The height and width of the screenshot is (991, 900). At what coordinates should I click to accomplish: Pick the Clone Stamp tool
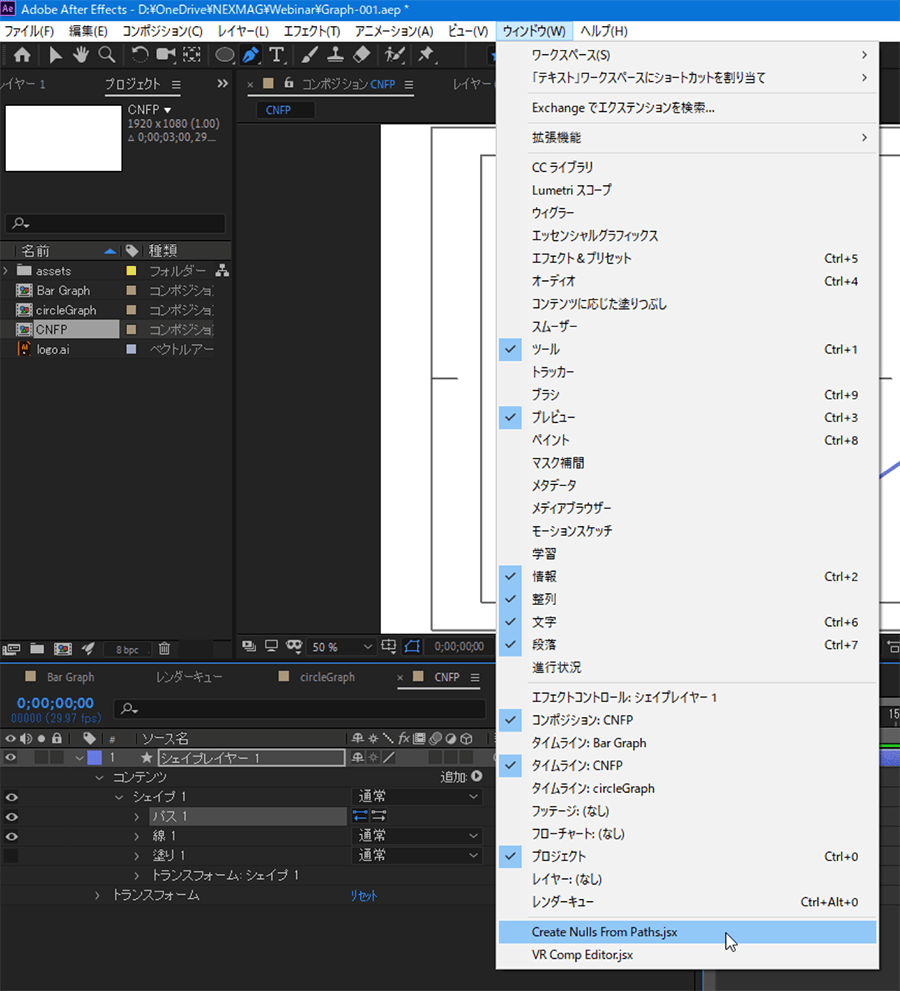tap(337, 54)
